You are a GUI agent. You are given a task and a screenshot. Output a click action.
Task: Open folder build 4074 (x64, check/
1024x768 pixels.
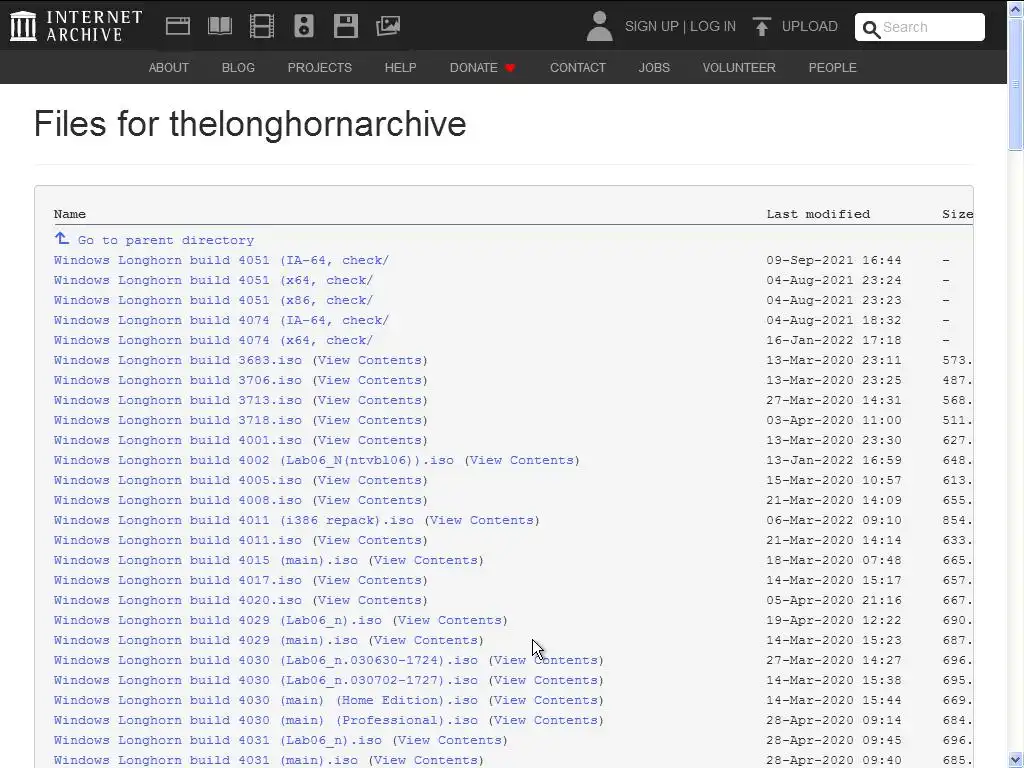click(214, 340)
